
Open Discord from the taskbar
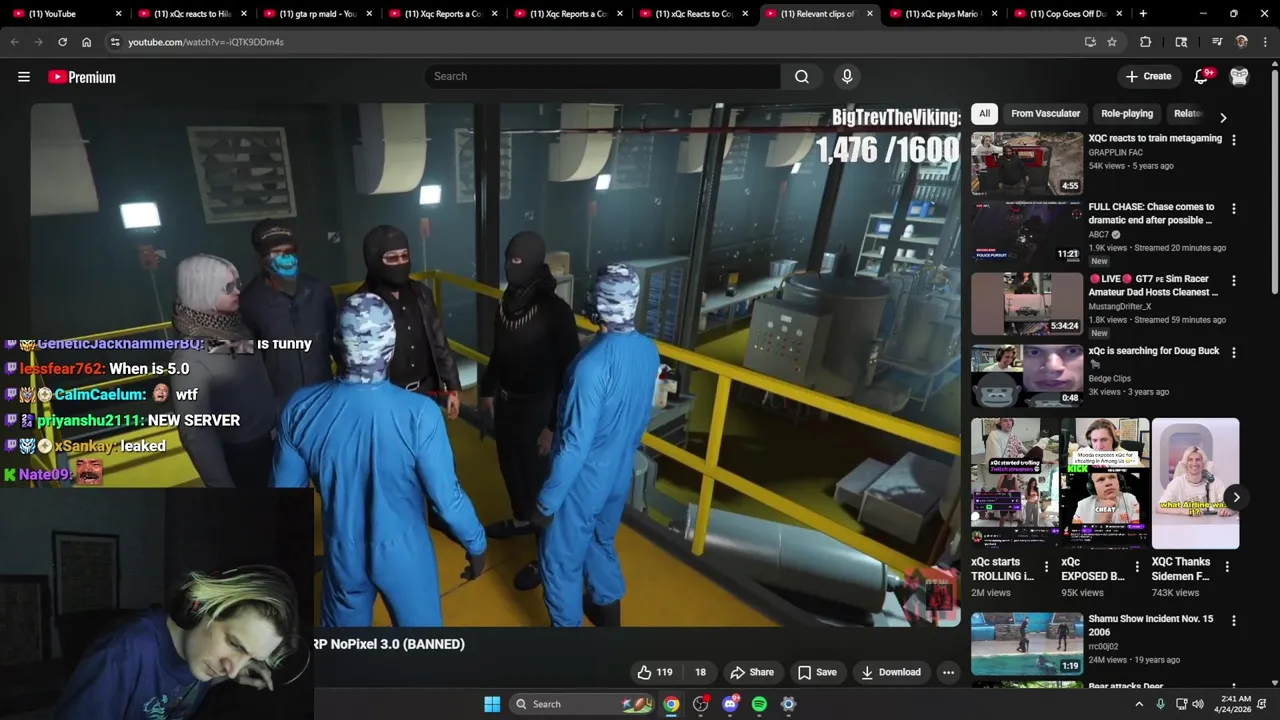pyautogui.click(x=730, y=704)
